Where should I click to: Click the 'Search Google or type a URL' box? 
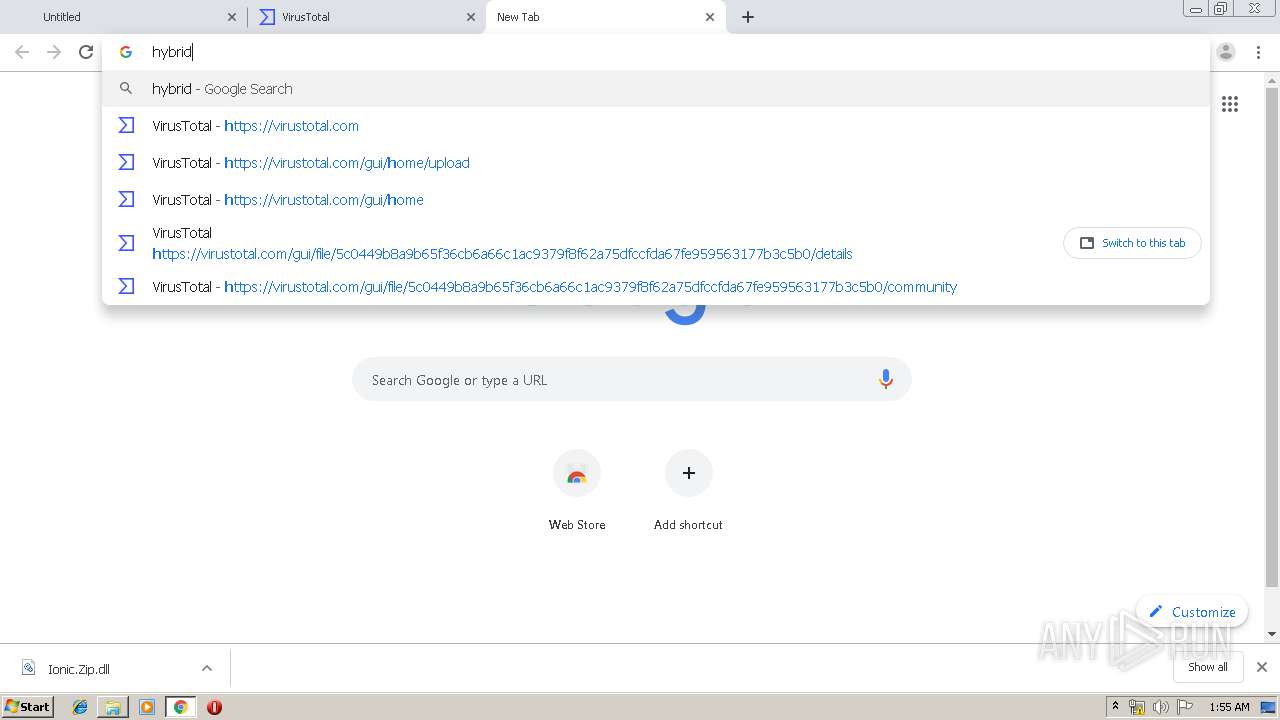click(x=631, y=380)
